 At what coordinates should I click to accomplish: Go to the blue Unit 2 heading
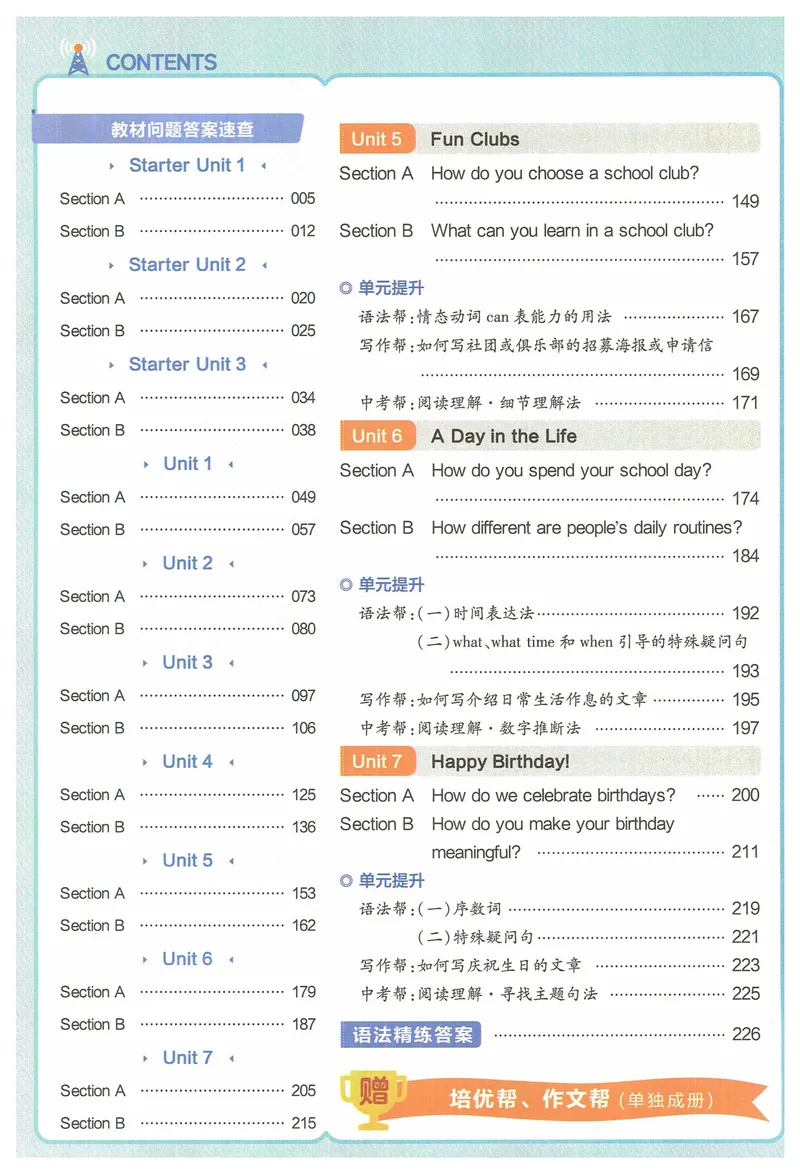(187, 563)
